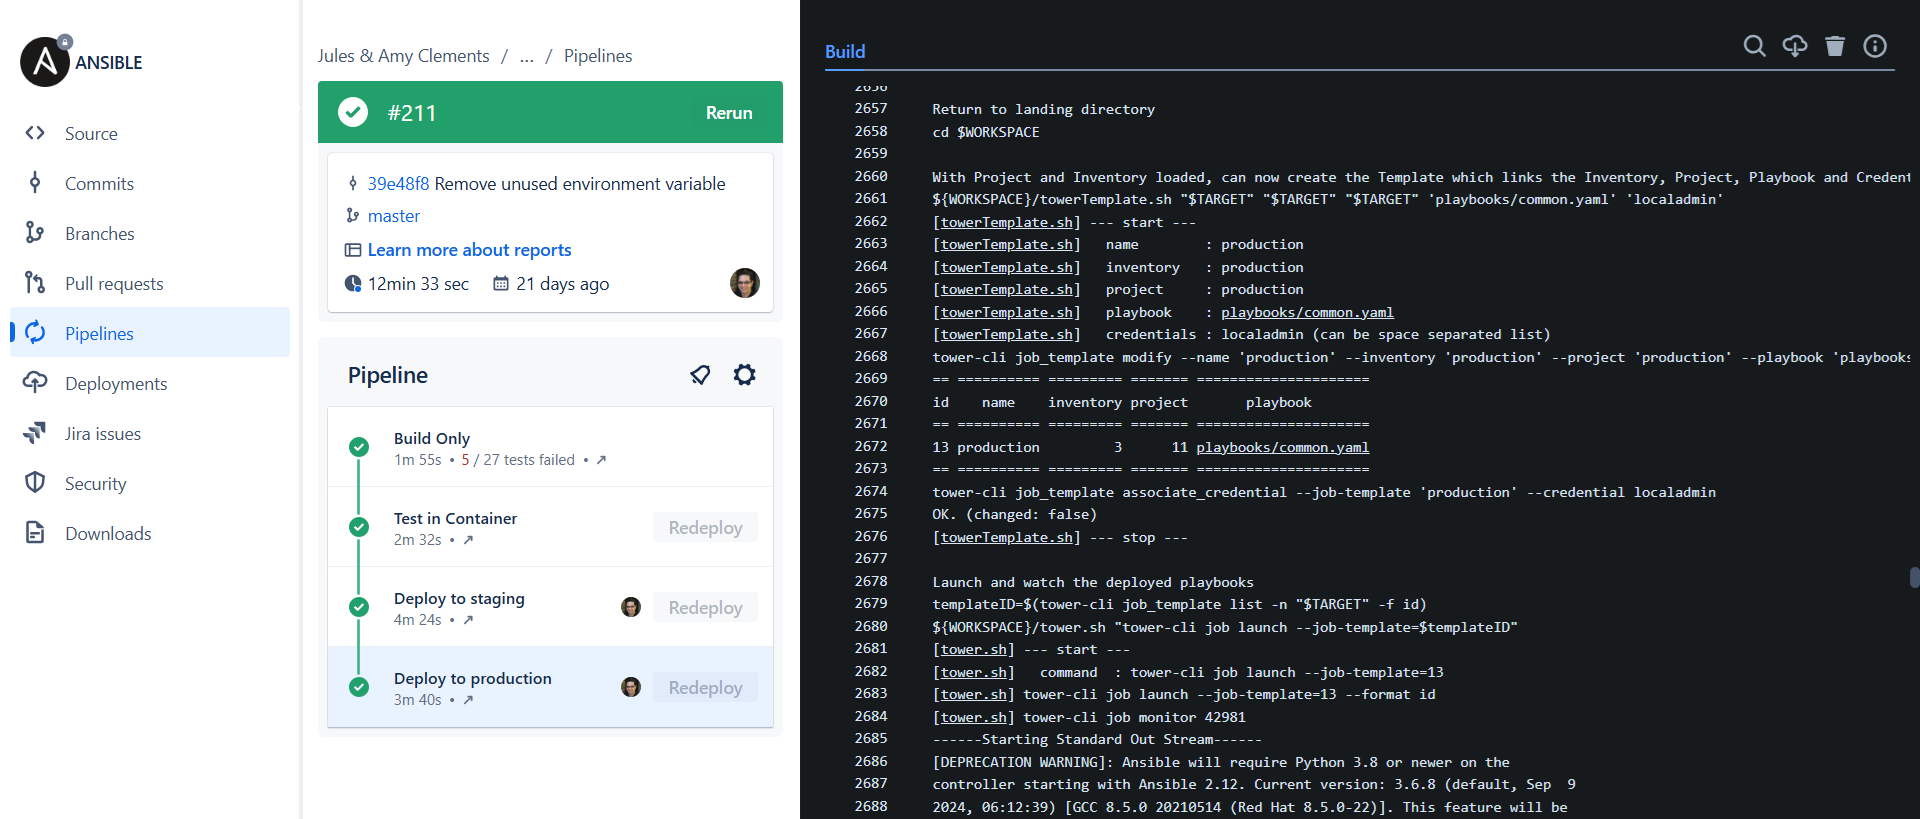Click avatar on Deploy to staging
This screenshot has width=1920, height=819.
(631, 607)
